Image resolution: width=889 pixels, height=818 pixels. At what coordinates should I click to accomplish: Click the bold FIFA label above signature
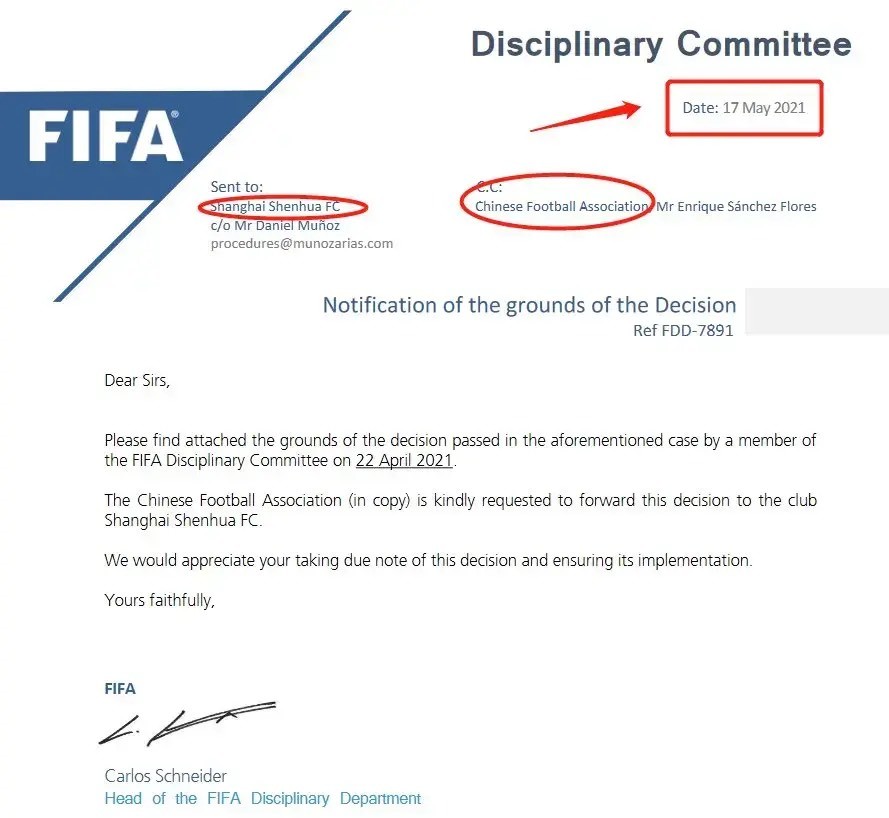coord(120,689)
